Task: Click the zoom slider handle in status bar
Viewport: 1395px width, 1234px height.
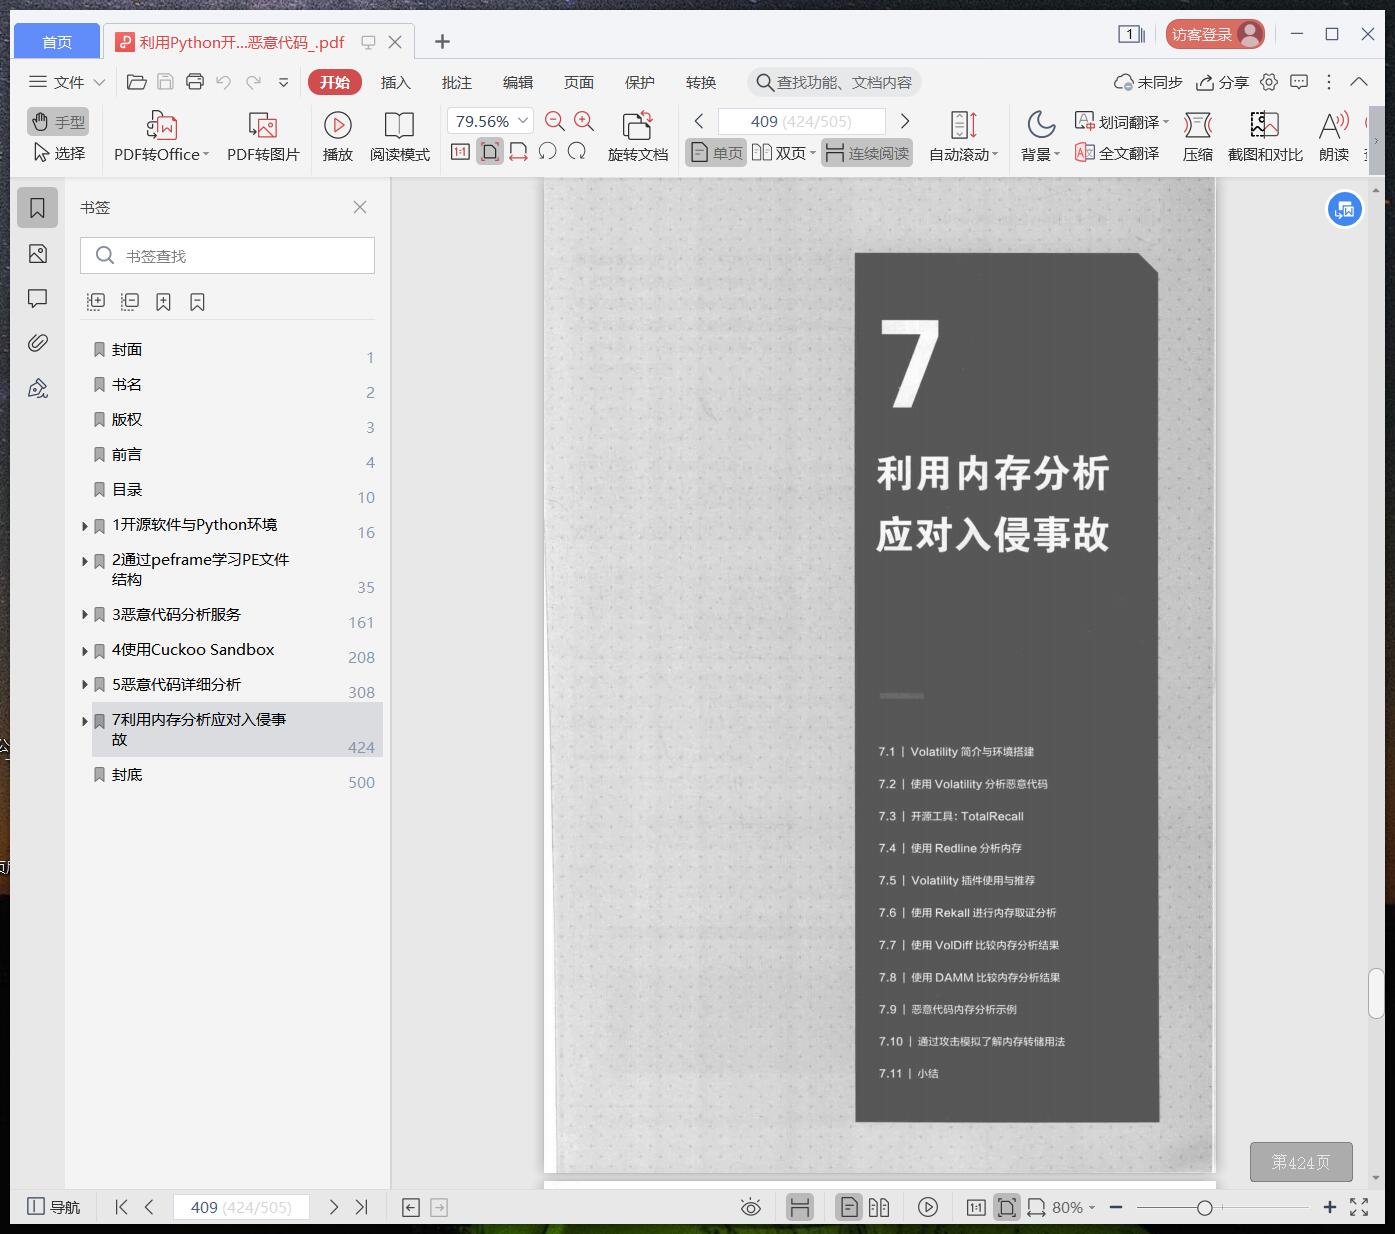Action: pos(1205,1208)
